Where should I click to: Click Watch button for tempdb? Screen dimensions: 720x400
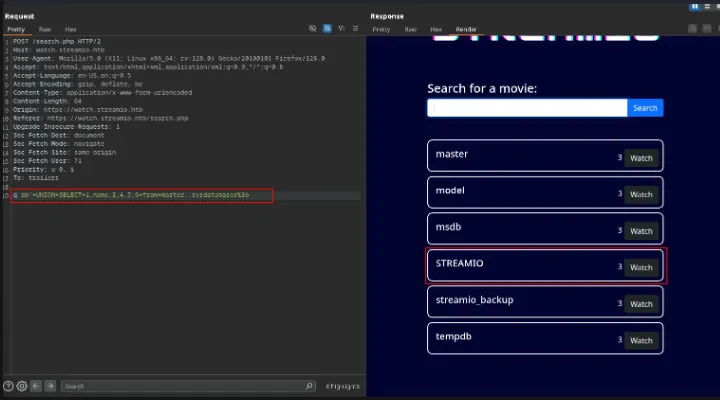pos(641,340)
